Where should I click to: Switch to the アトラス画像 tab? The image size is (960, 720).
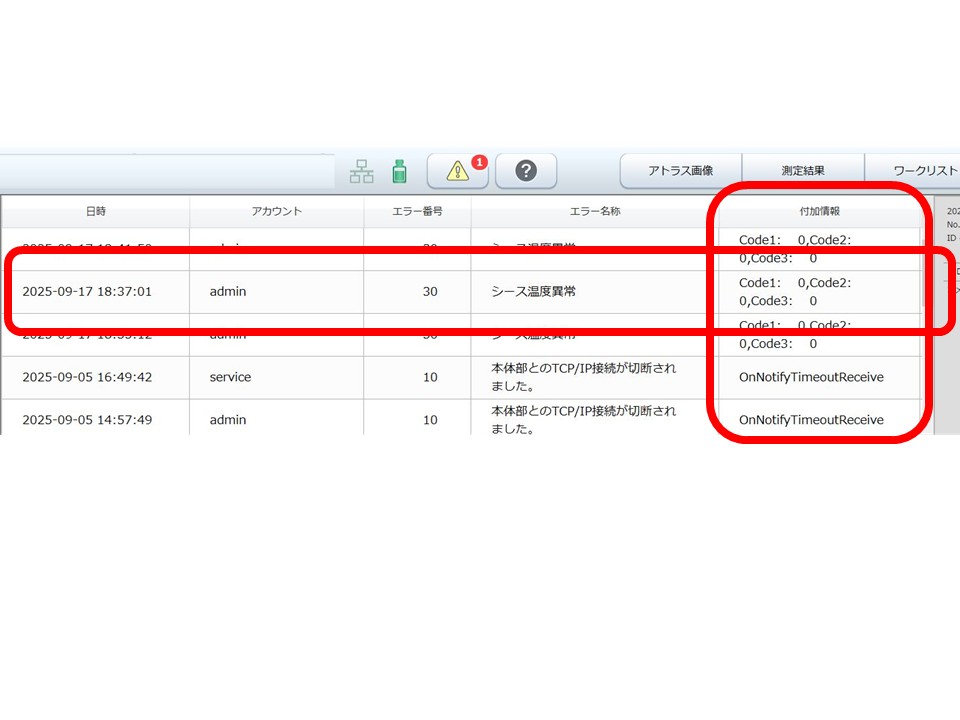[680, 171]
